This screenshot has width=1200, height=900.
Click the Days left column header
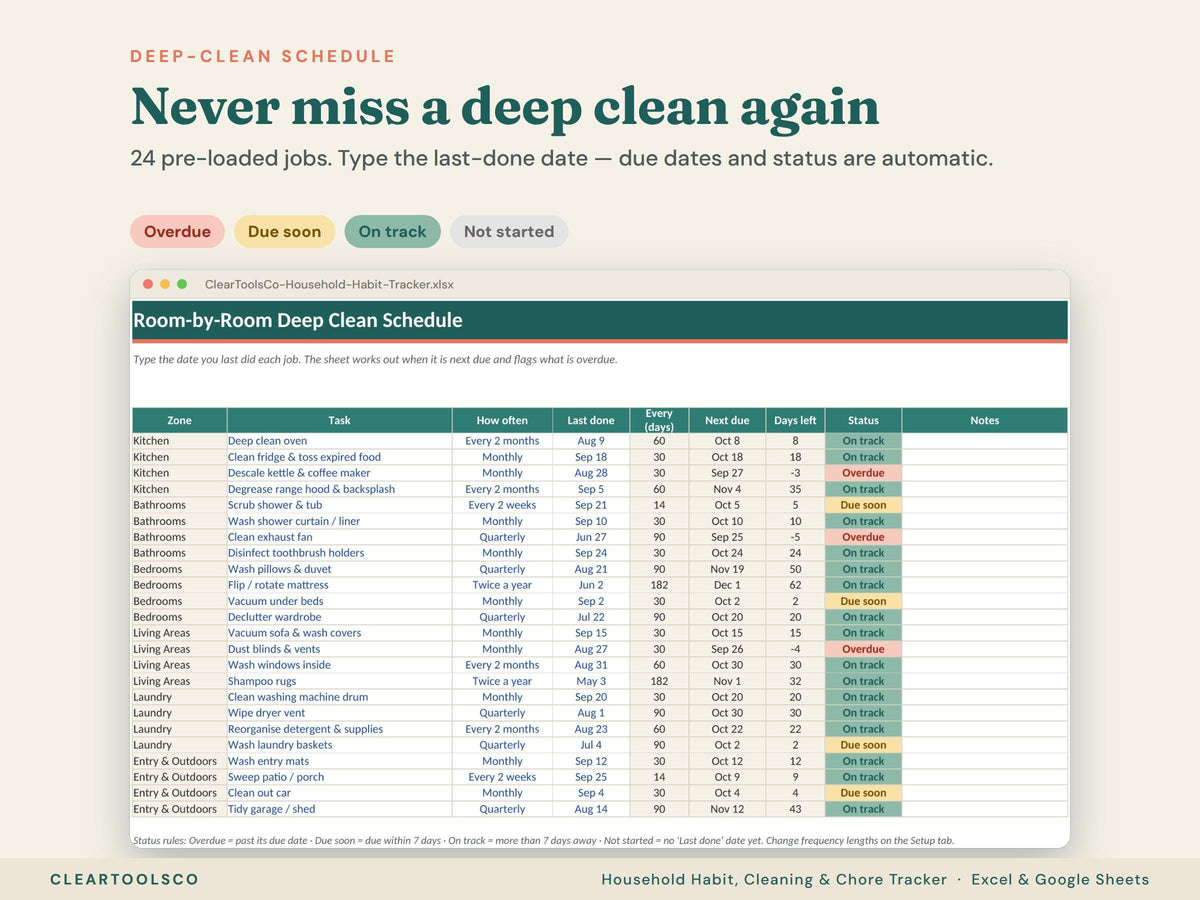795,420
